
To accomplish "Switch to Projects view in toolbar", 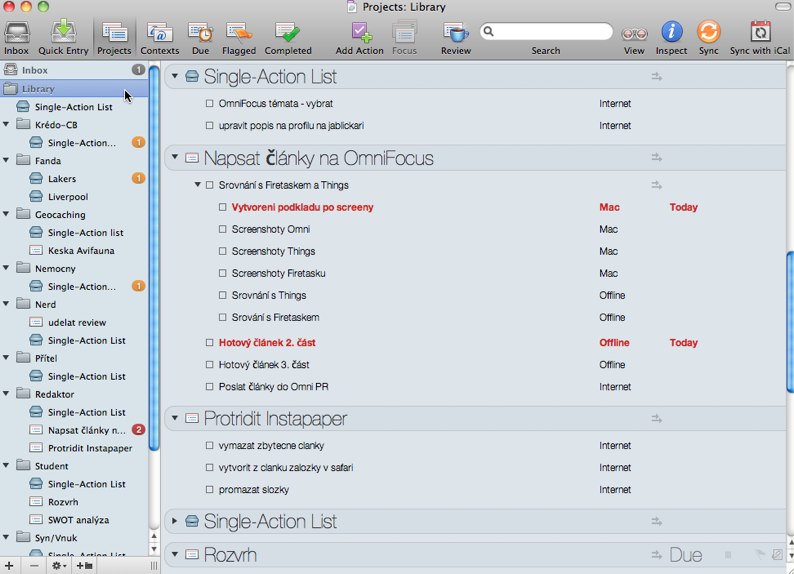I will (114, 38).
